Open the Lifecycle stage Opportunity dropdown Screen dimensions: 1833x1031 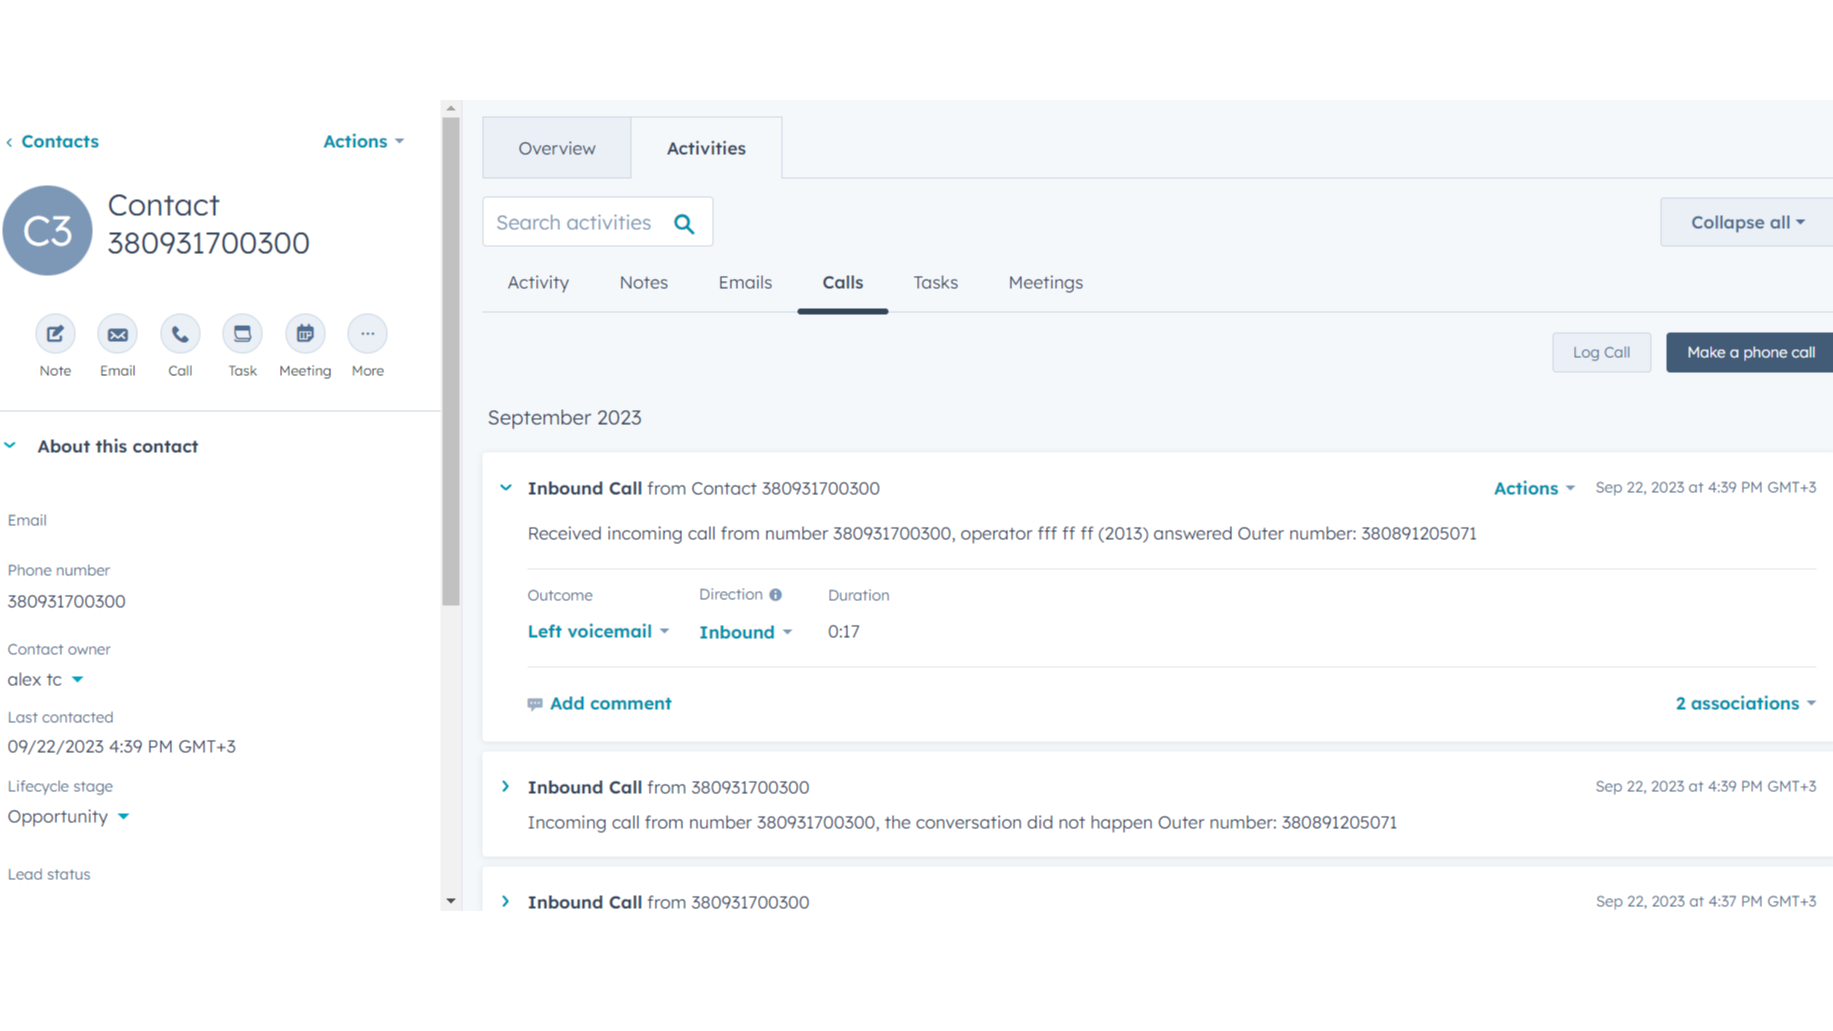[x=68, y=817]
